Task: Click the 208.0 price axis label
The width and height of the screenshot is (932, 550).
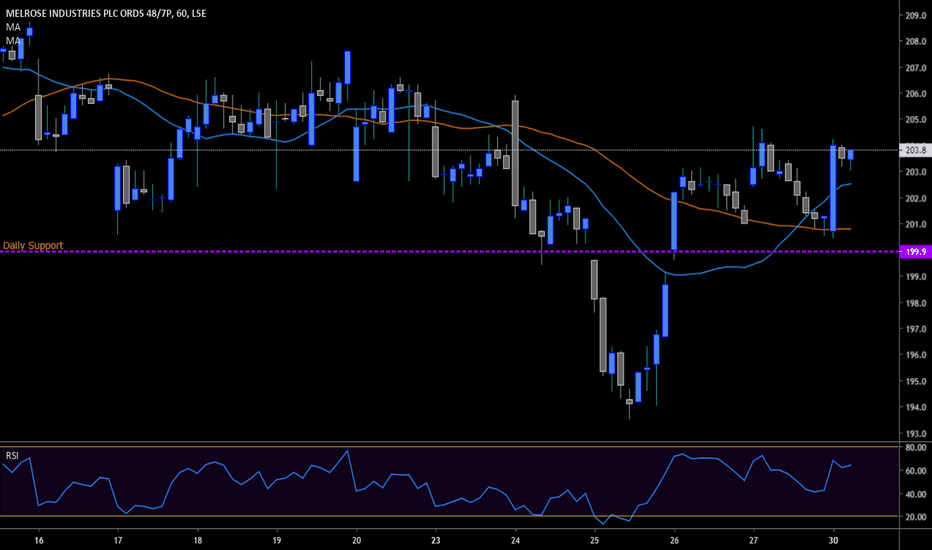Action: (x=915, y=42)
